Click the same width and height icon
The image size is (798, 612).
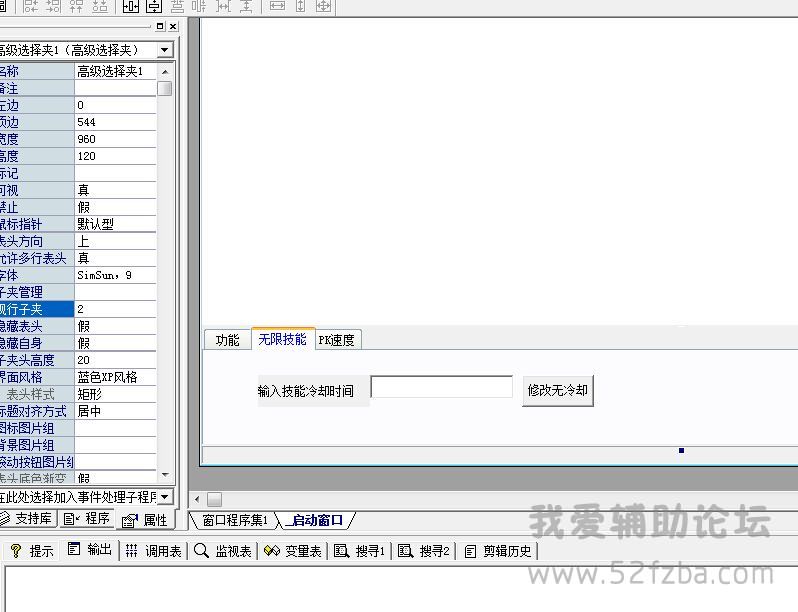coord(324,6)
